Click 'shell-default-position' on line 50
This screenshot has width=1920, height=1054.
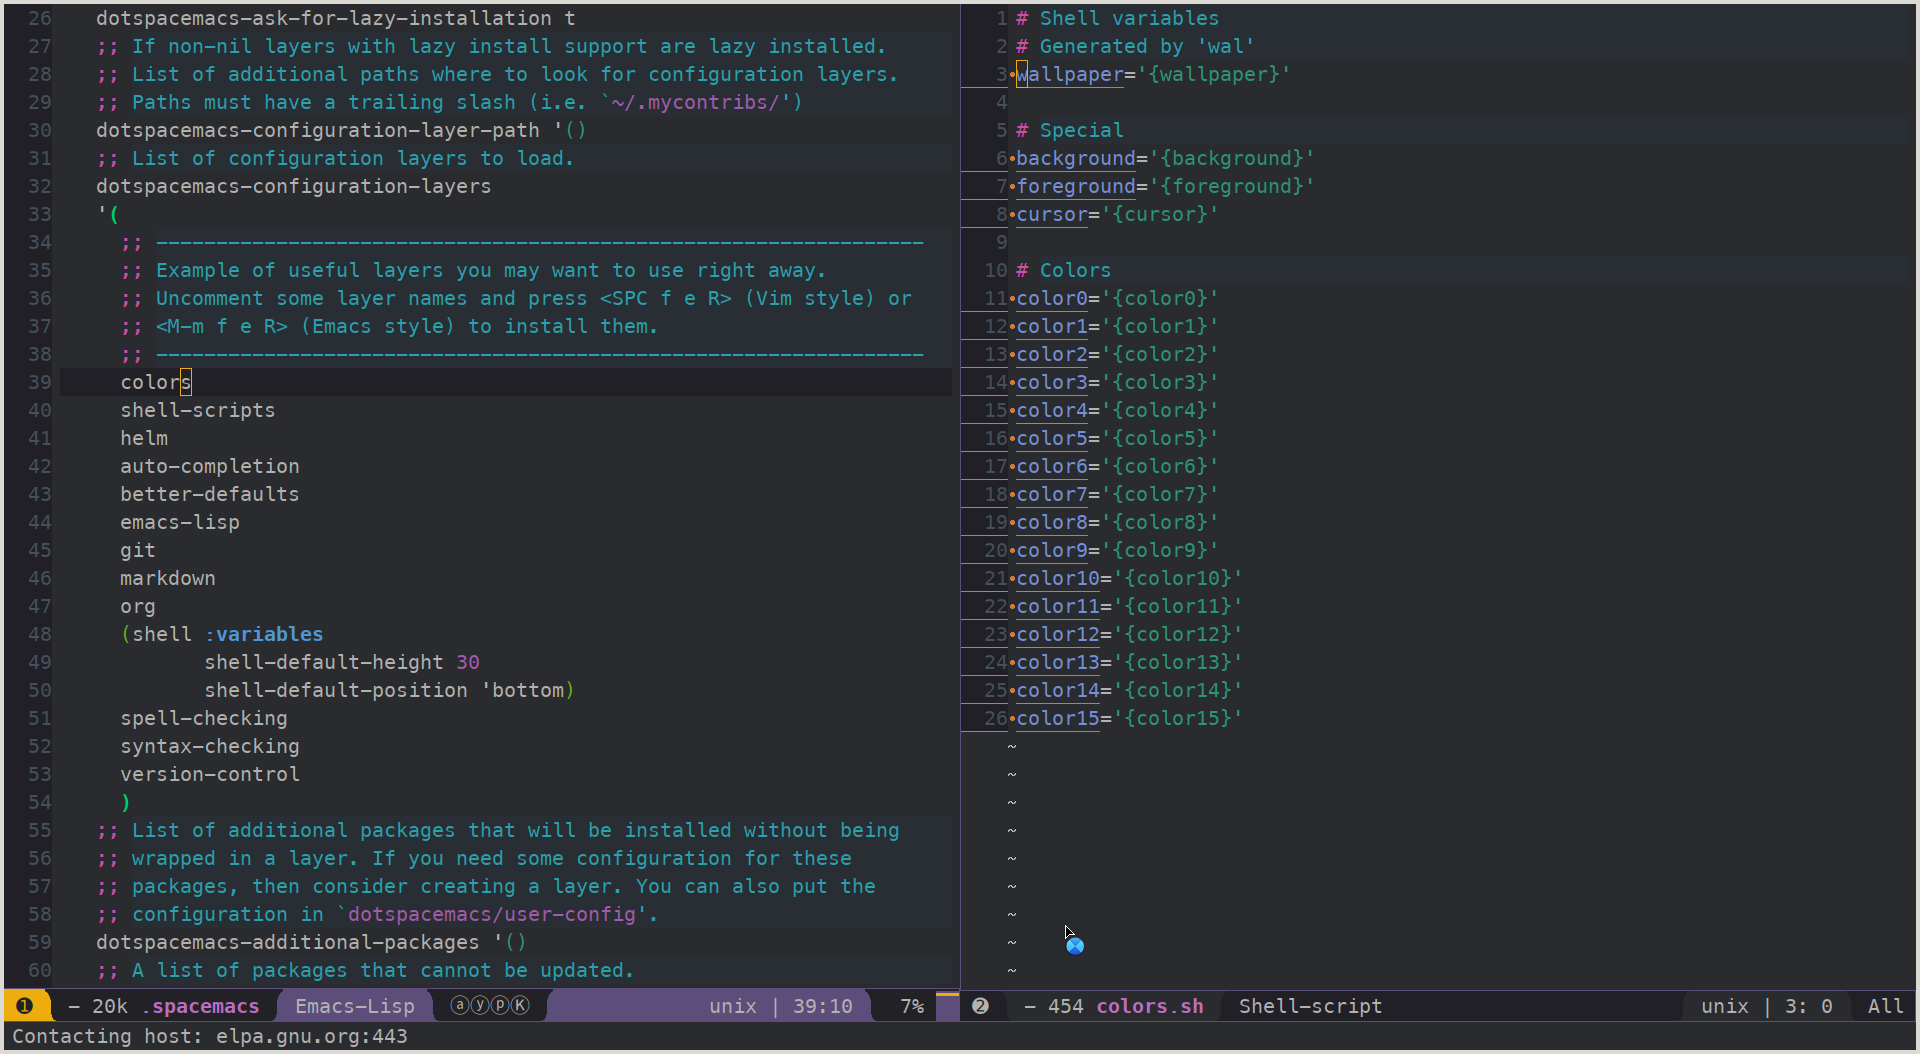pos(336,690)
